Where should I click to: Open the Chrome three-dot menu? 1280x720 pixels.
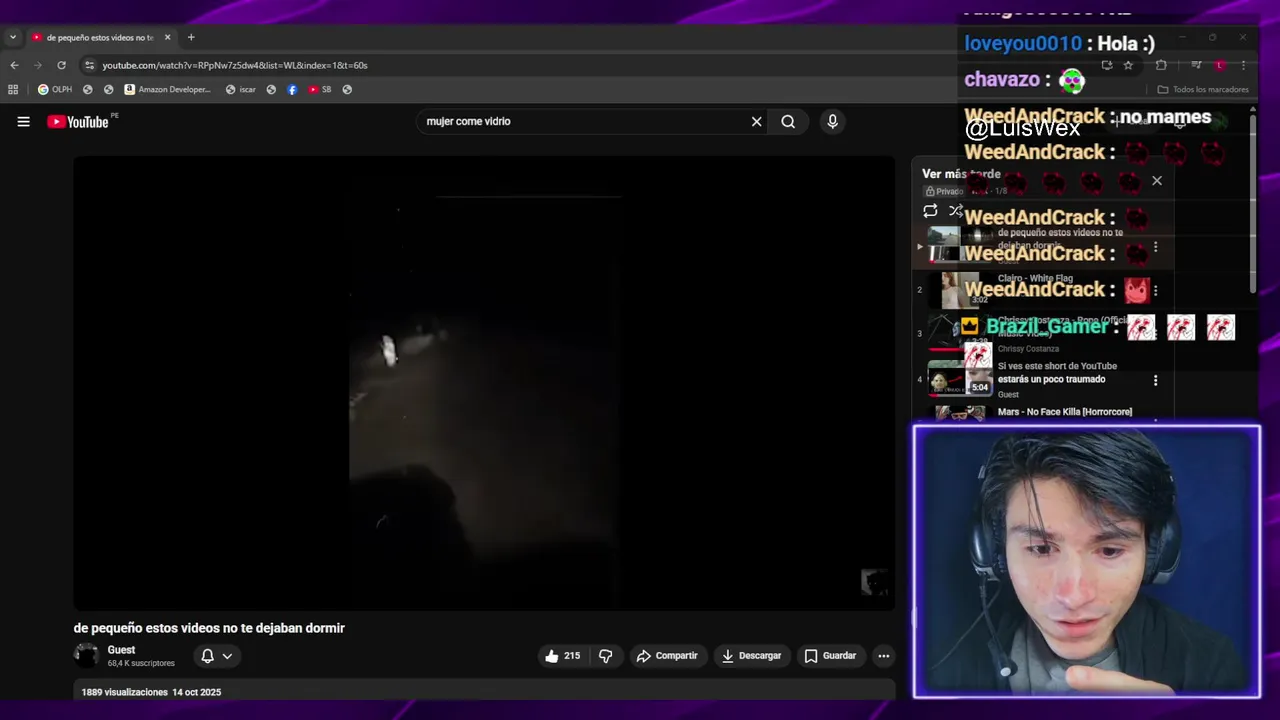[1243, 65]
